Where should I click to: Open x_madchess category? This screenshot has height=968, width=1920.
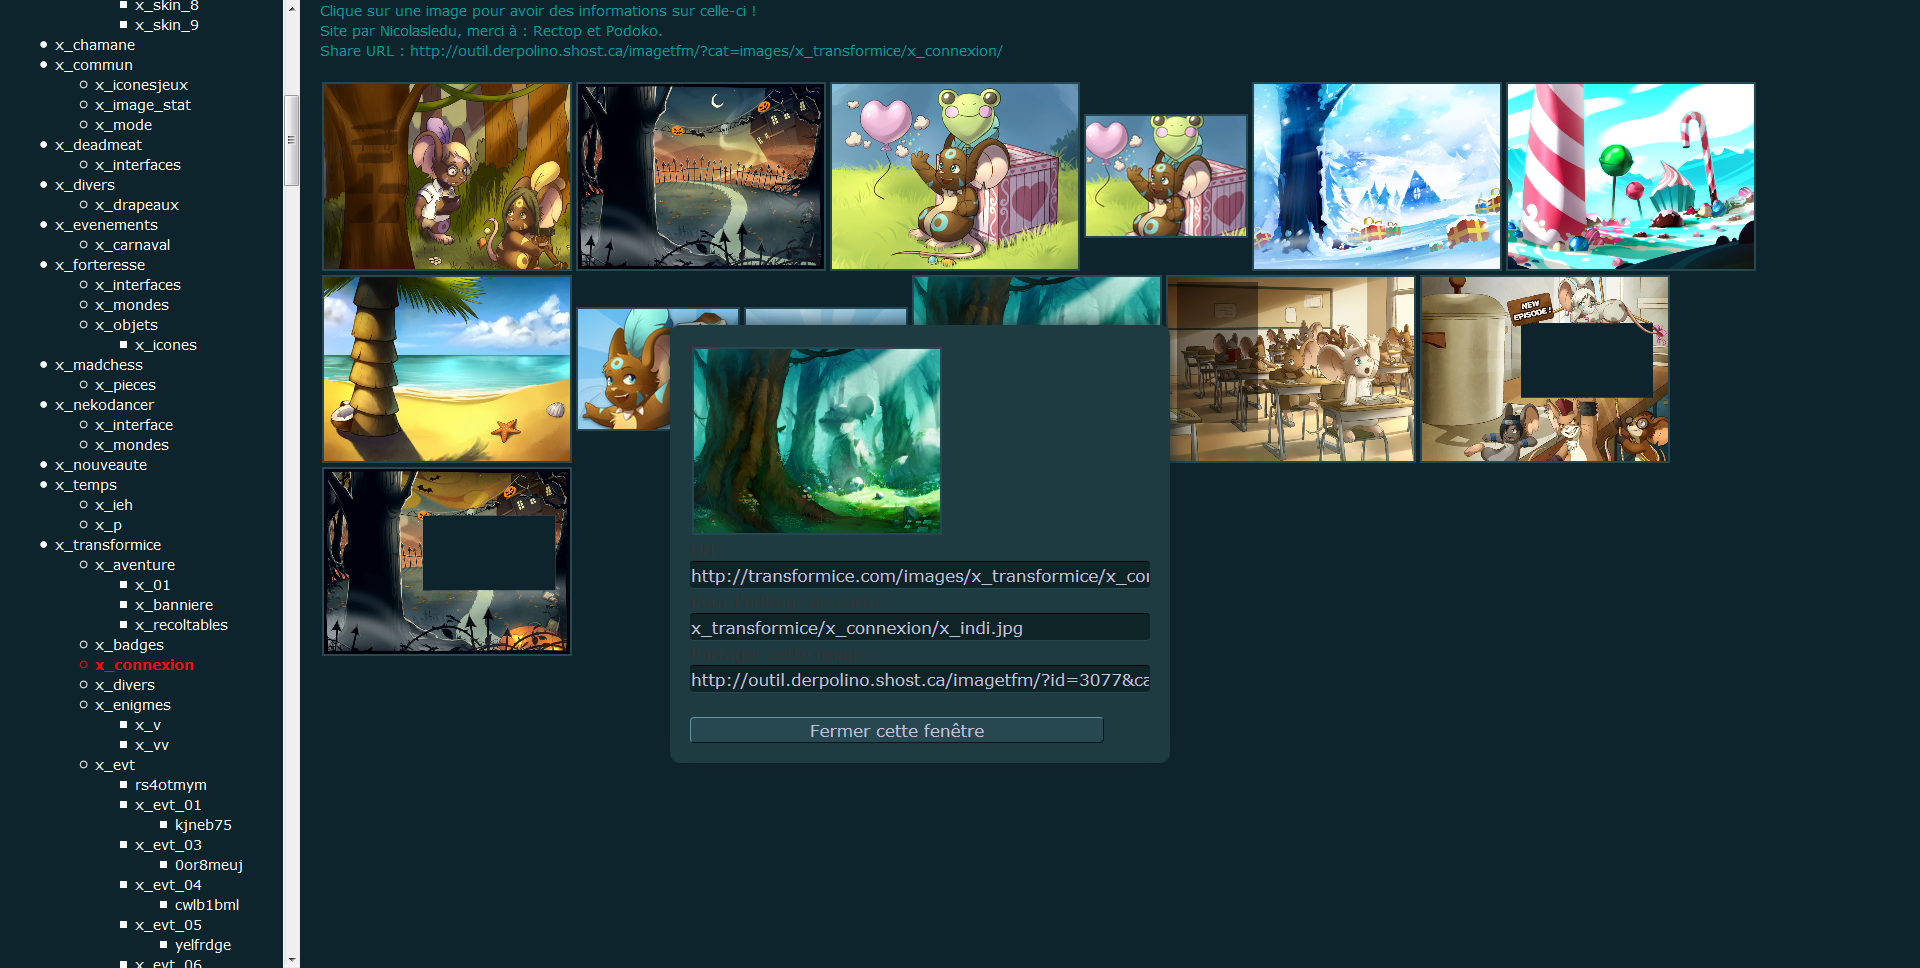pos(99,365)
